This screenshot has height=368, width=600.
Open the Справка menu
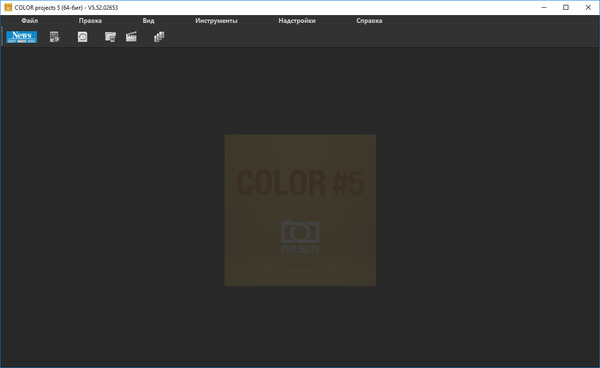tap(369, 21)
